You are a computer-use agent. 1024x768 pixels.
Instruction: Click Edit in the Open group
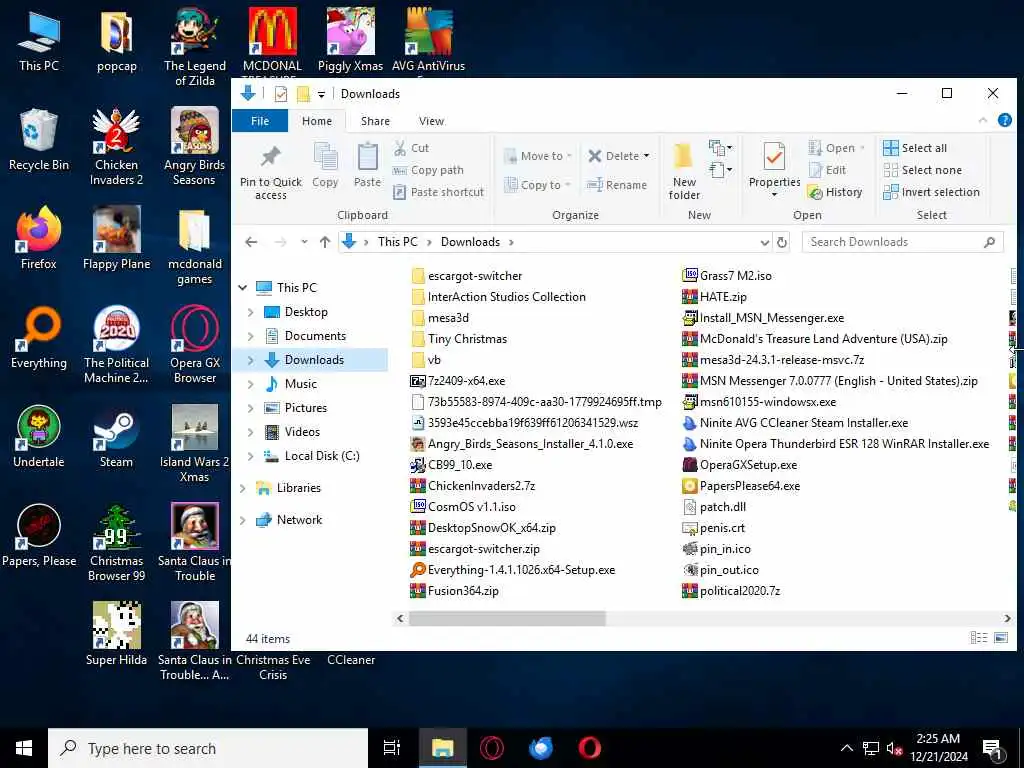click(x=827, y=170)
